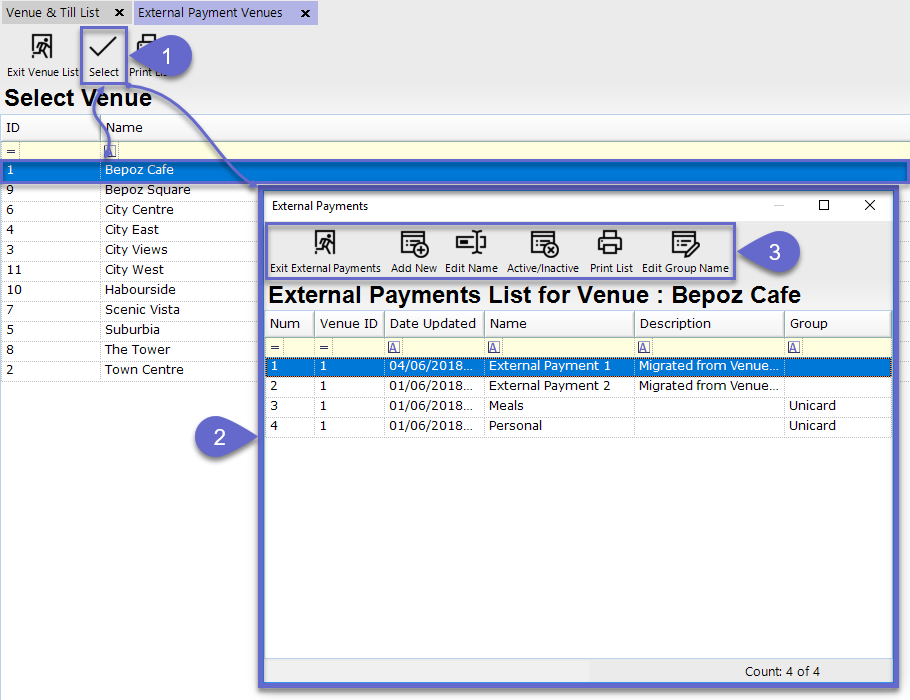Select the Habourside venue
Image resolution: width=910 pixels, height=700 pixels.
[x=139, y=290]
